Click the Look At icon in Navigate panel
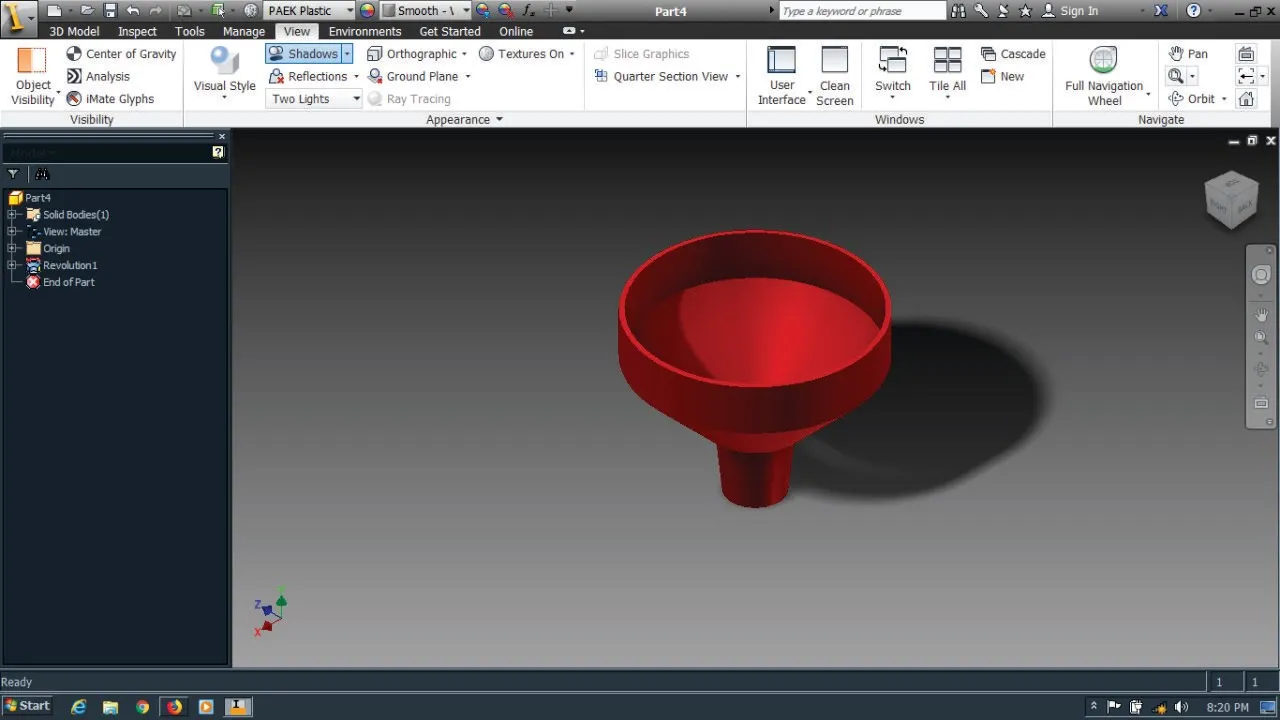The width and height of the screenshot is (1280, 720). pos(1246,54)
